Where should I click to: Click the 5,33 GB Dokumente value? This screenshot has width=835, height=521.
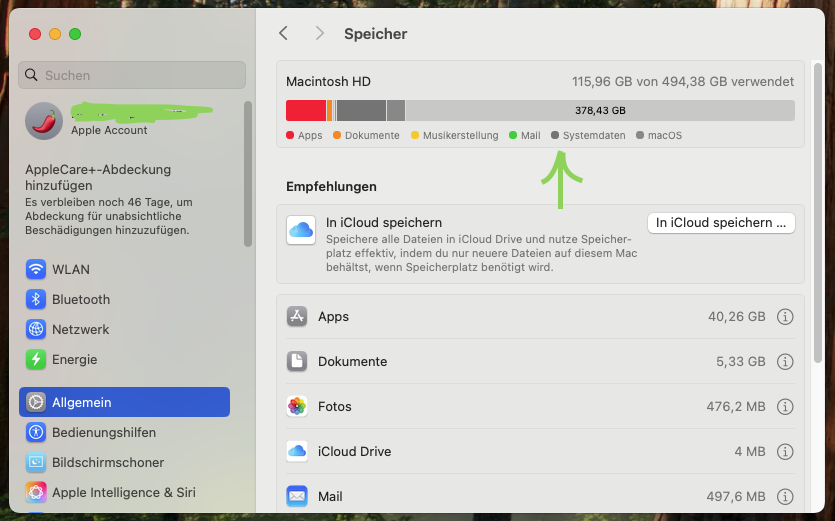point(740,362)
